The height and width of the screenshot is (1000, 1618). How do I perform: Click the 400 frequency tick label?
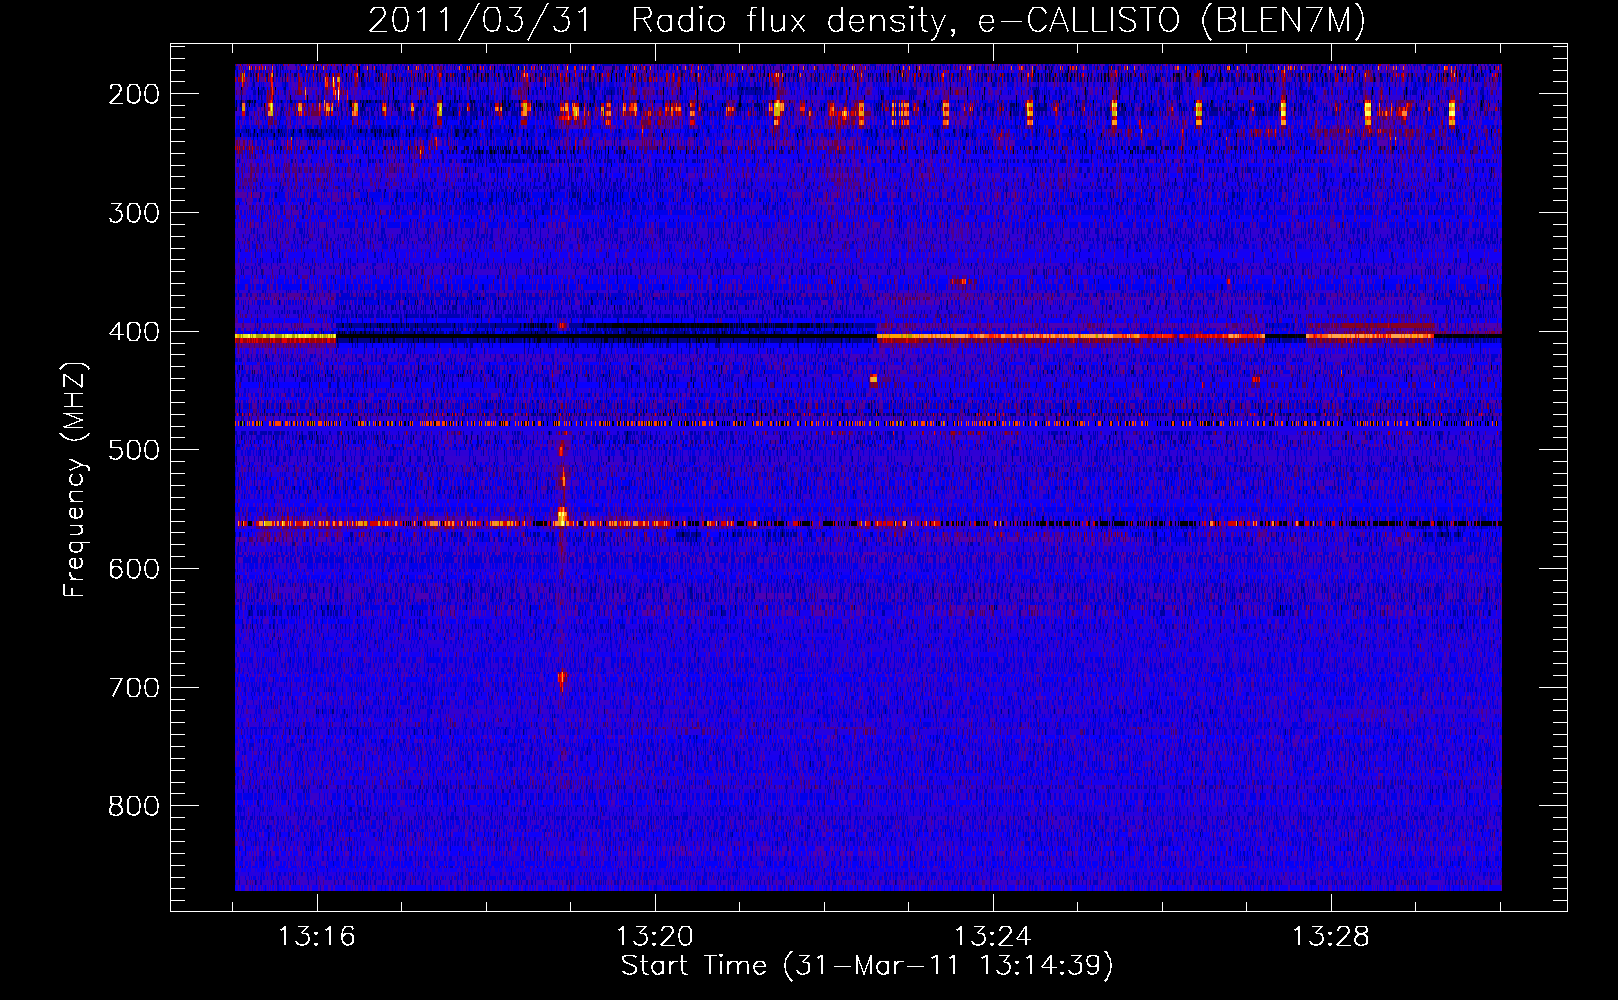tap(134, 332)
